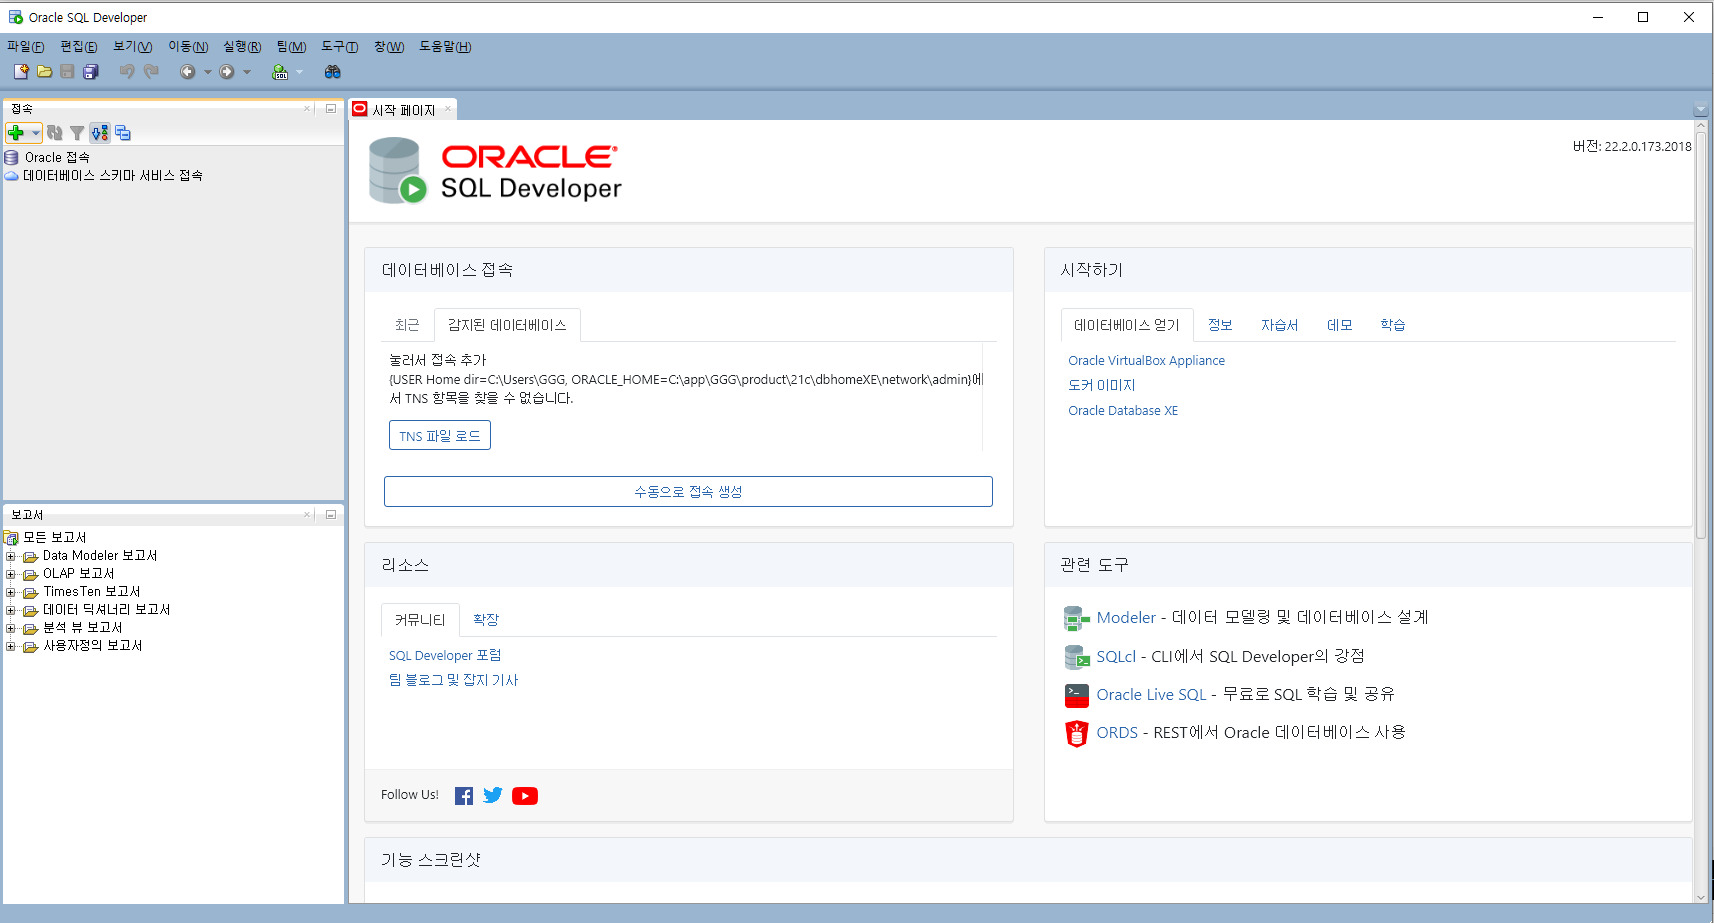
Task: Click the binoculars Find DB Object icon
Action: point(333,71)
